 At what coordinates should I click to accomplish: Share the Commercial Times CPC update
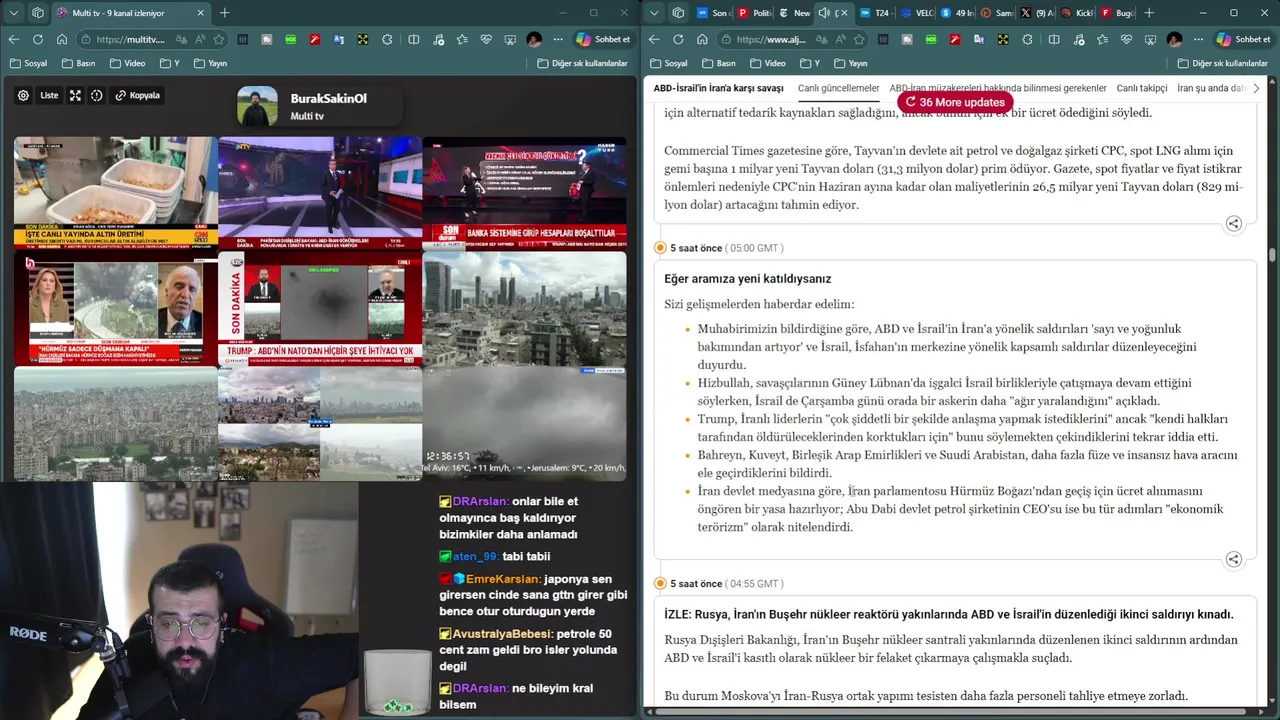(x=1234, y=224)
